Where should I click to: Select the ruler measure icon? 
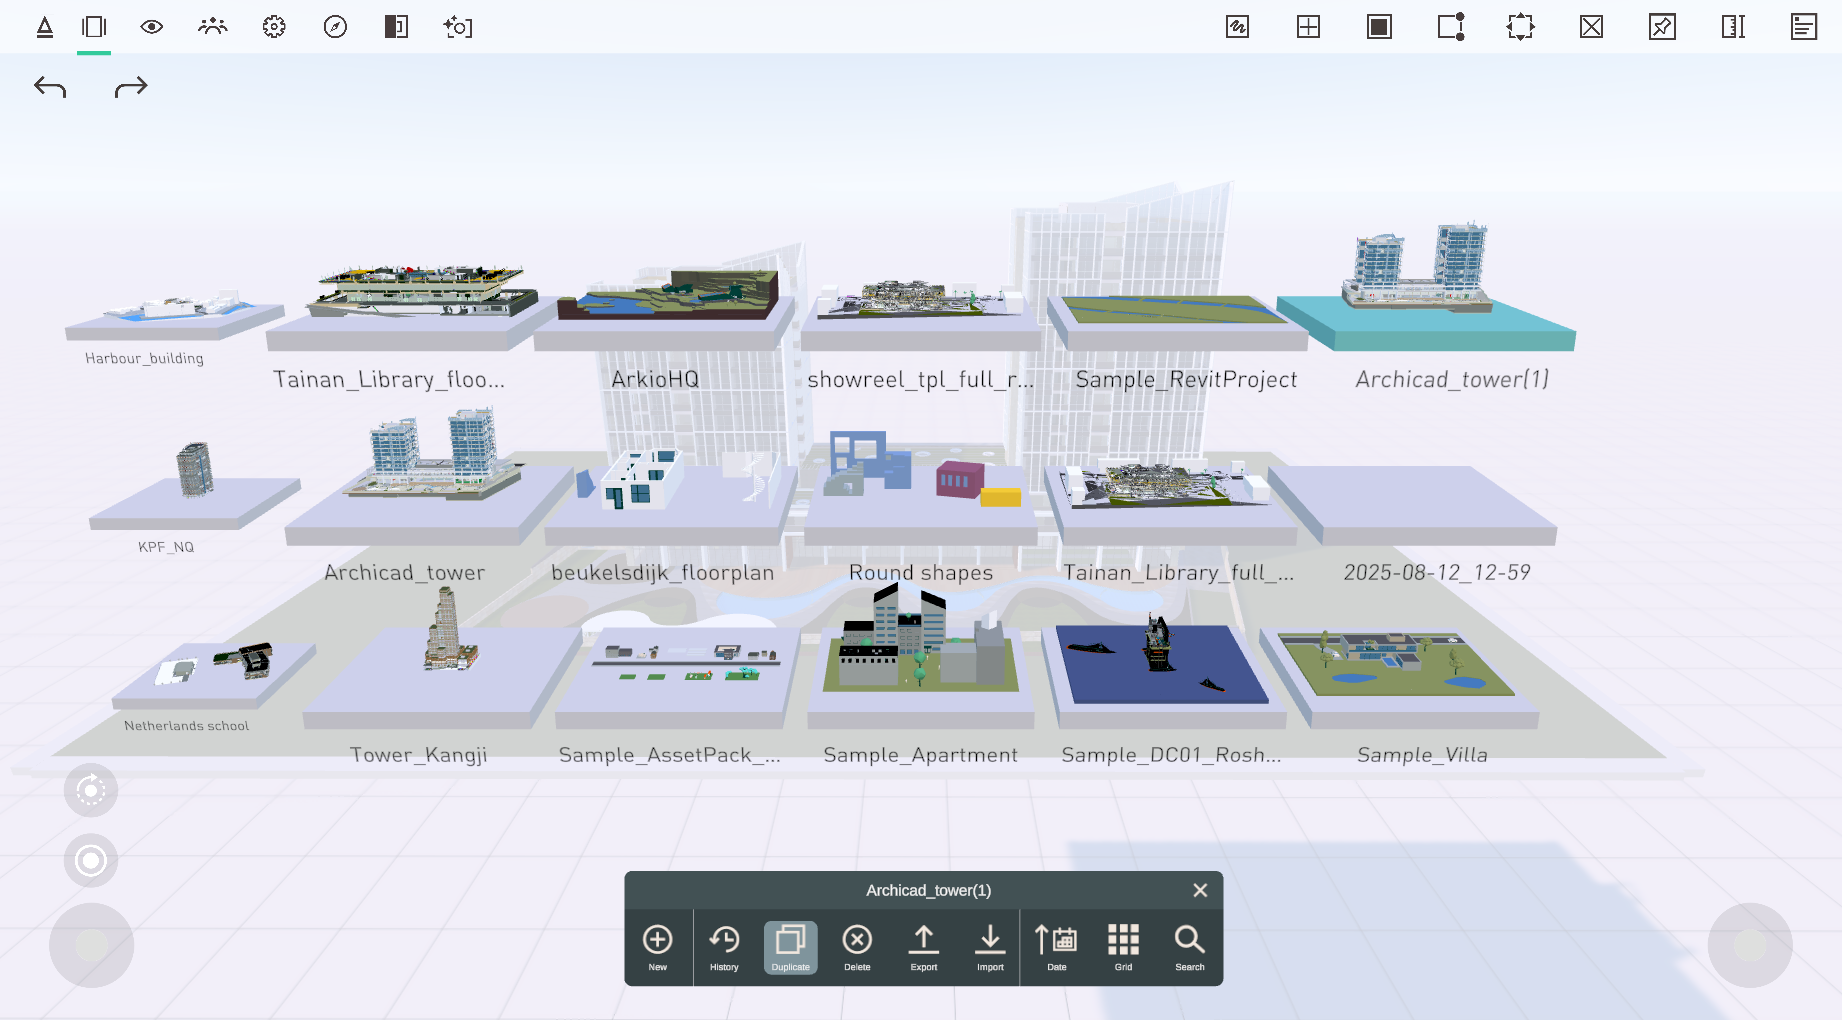(1733, 27)
